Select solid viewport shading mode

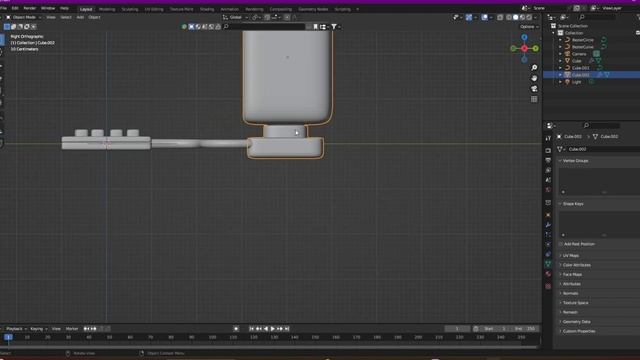[516, 17]
